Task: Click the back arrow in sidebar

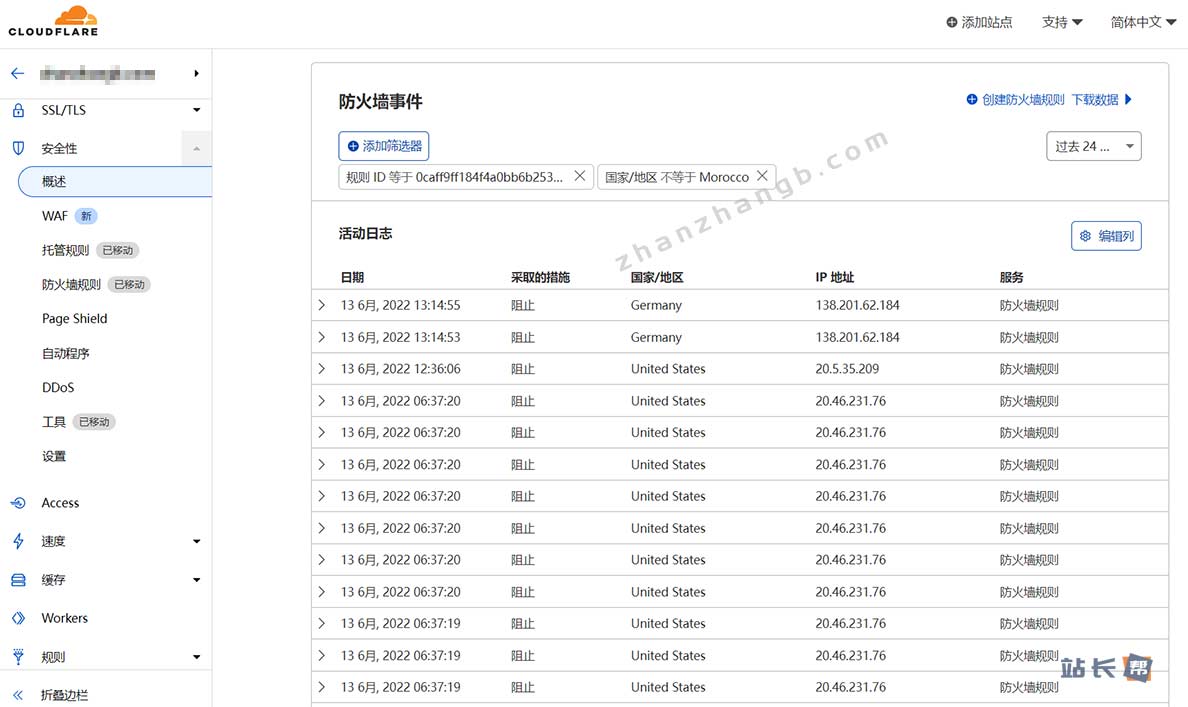Action: [17, 73]
